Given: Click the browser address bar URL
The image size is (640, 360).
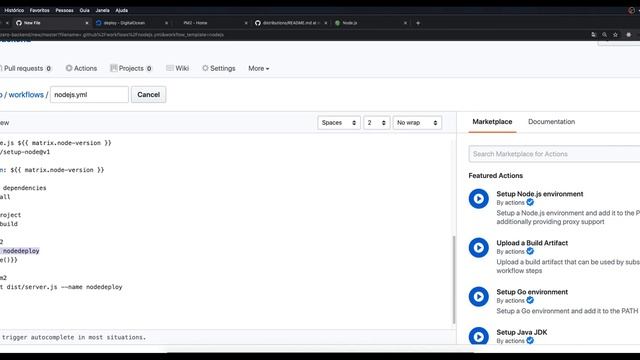Looking at the screenshot, I should [x=112, y=35].
